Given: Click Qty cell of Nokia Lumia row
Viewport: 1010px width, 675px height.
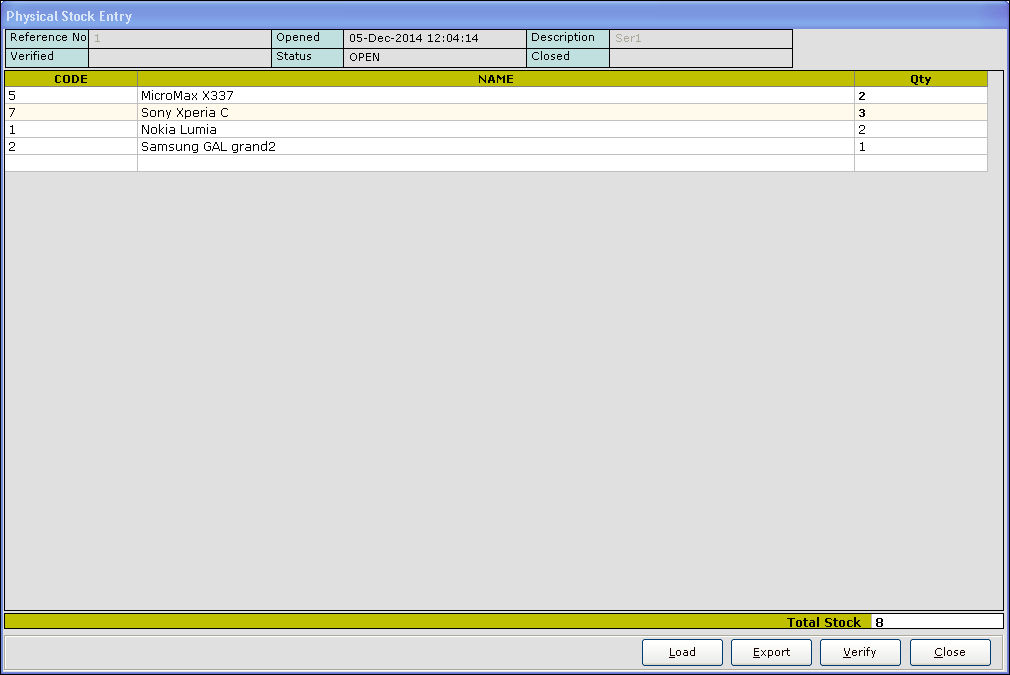Looking at the screenshot, I should pyautogui.click(x=920, y=129).
